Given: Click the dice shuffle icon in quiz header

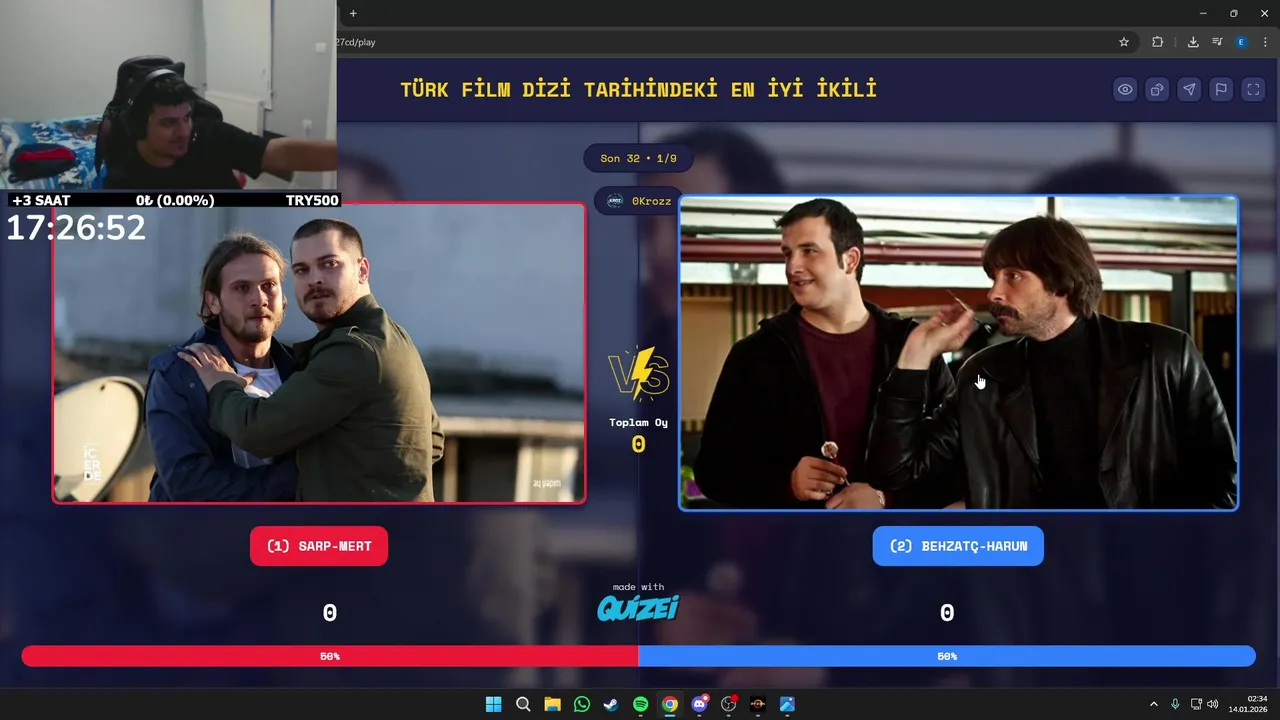Looking at the screenshot, I should 1157,90.
